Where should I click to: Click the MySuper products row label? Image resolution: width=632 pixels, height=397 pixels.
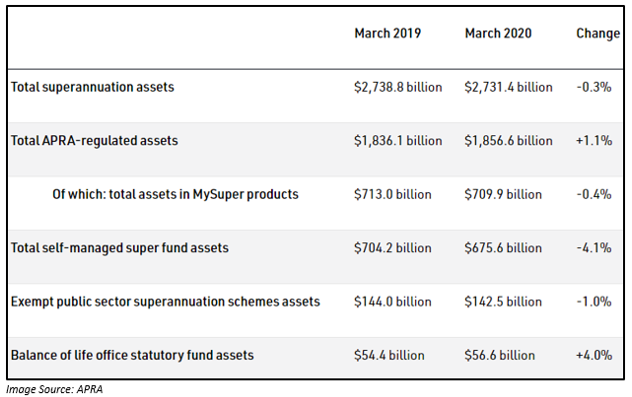click(175, 194)
